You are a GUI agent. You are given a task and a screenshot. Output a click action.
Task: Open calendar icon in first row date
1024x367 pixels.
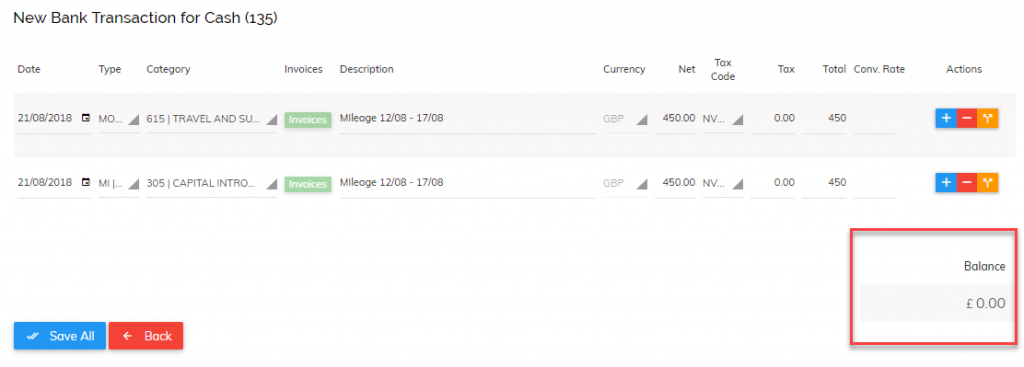(x=86, y=118)
